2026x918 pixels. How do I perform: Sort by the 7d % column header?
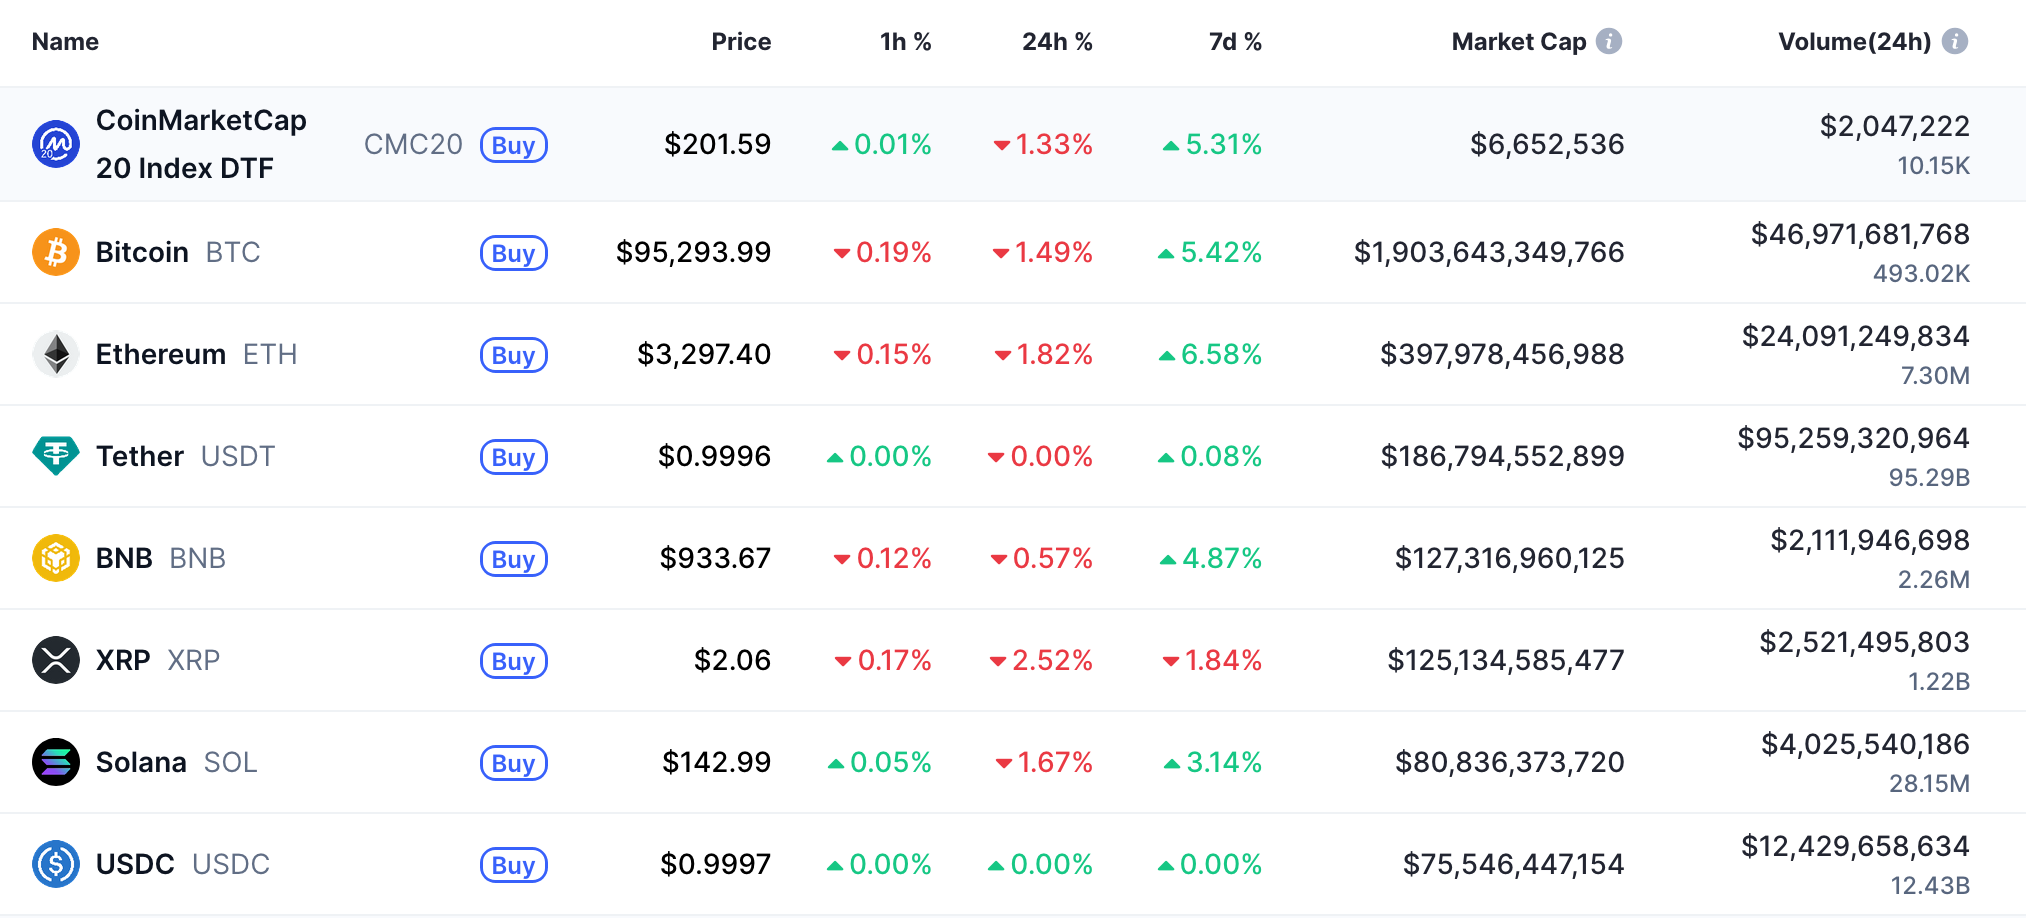tap(1235, 42)
